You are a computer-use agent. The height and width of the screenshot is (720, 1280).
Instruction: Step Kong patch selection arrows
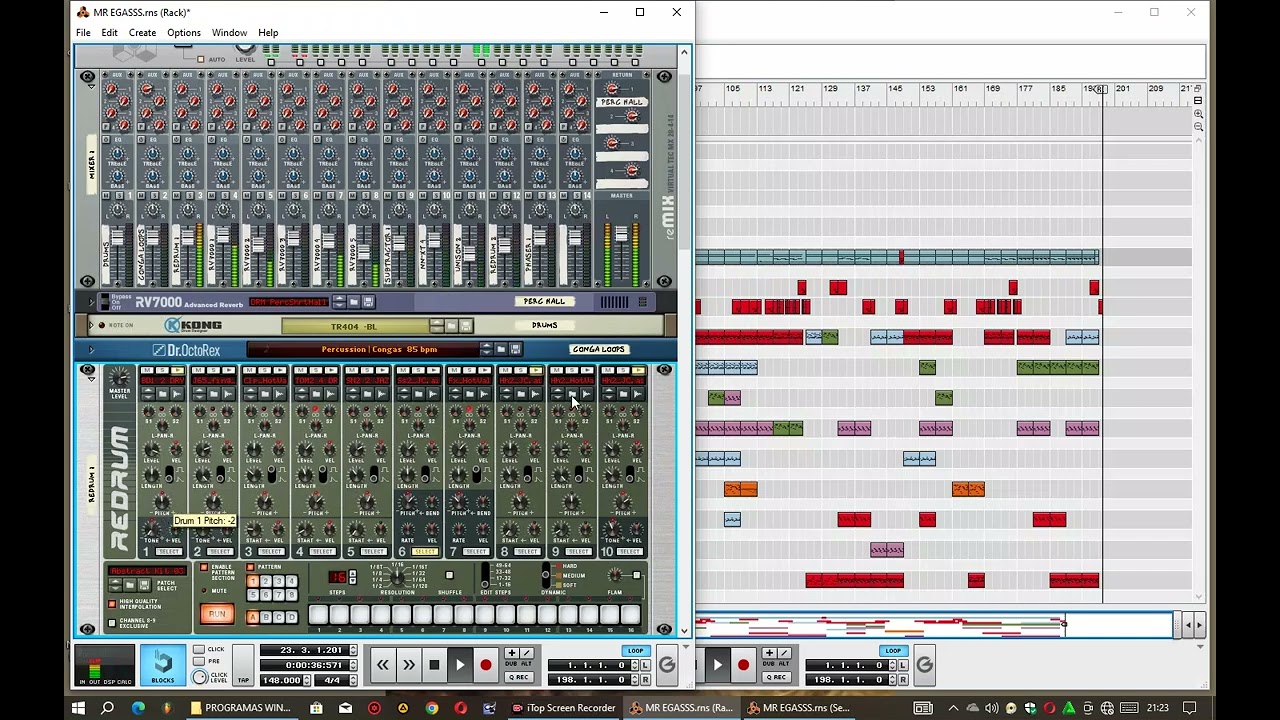coord(437,326)
